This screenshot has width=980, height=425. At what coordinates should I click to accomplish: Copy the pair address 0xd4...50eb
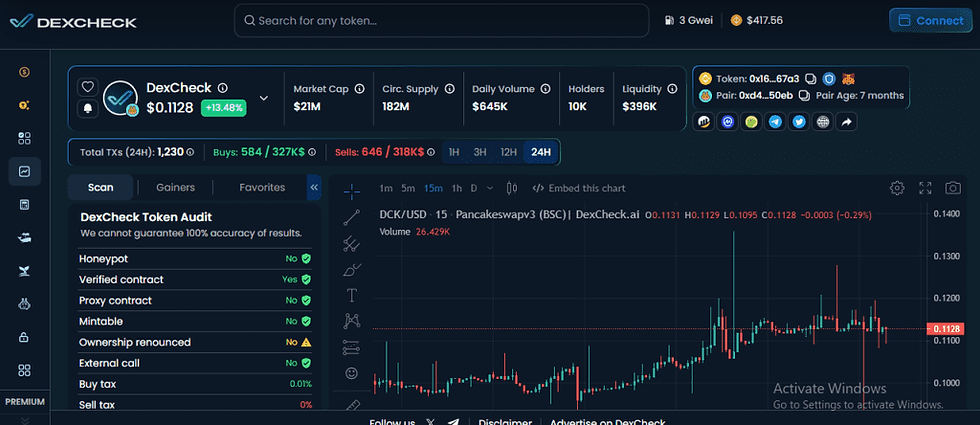pos(805,96)
